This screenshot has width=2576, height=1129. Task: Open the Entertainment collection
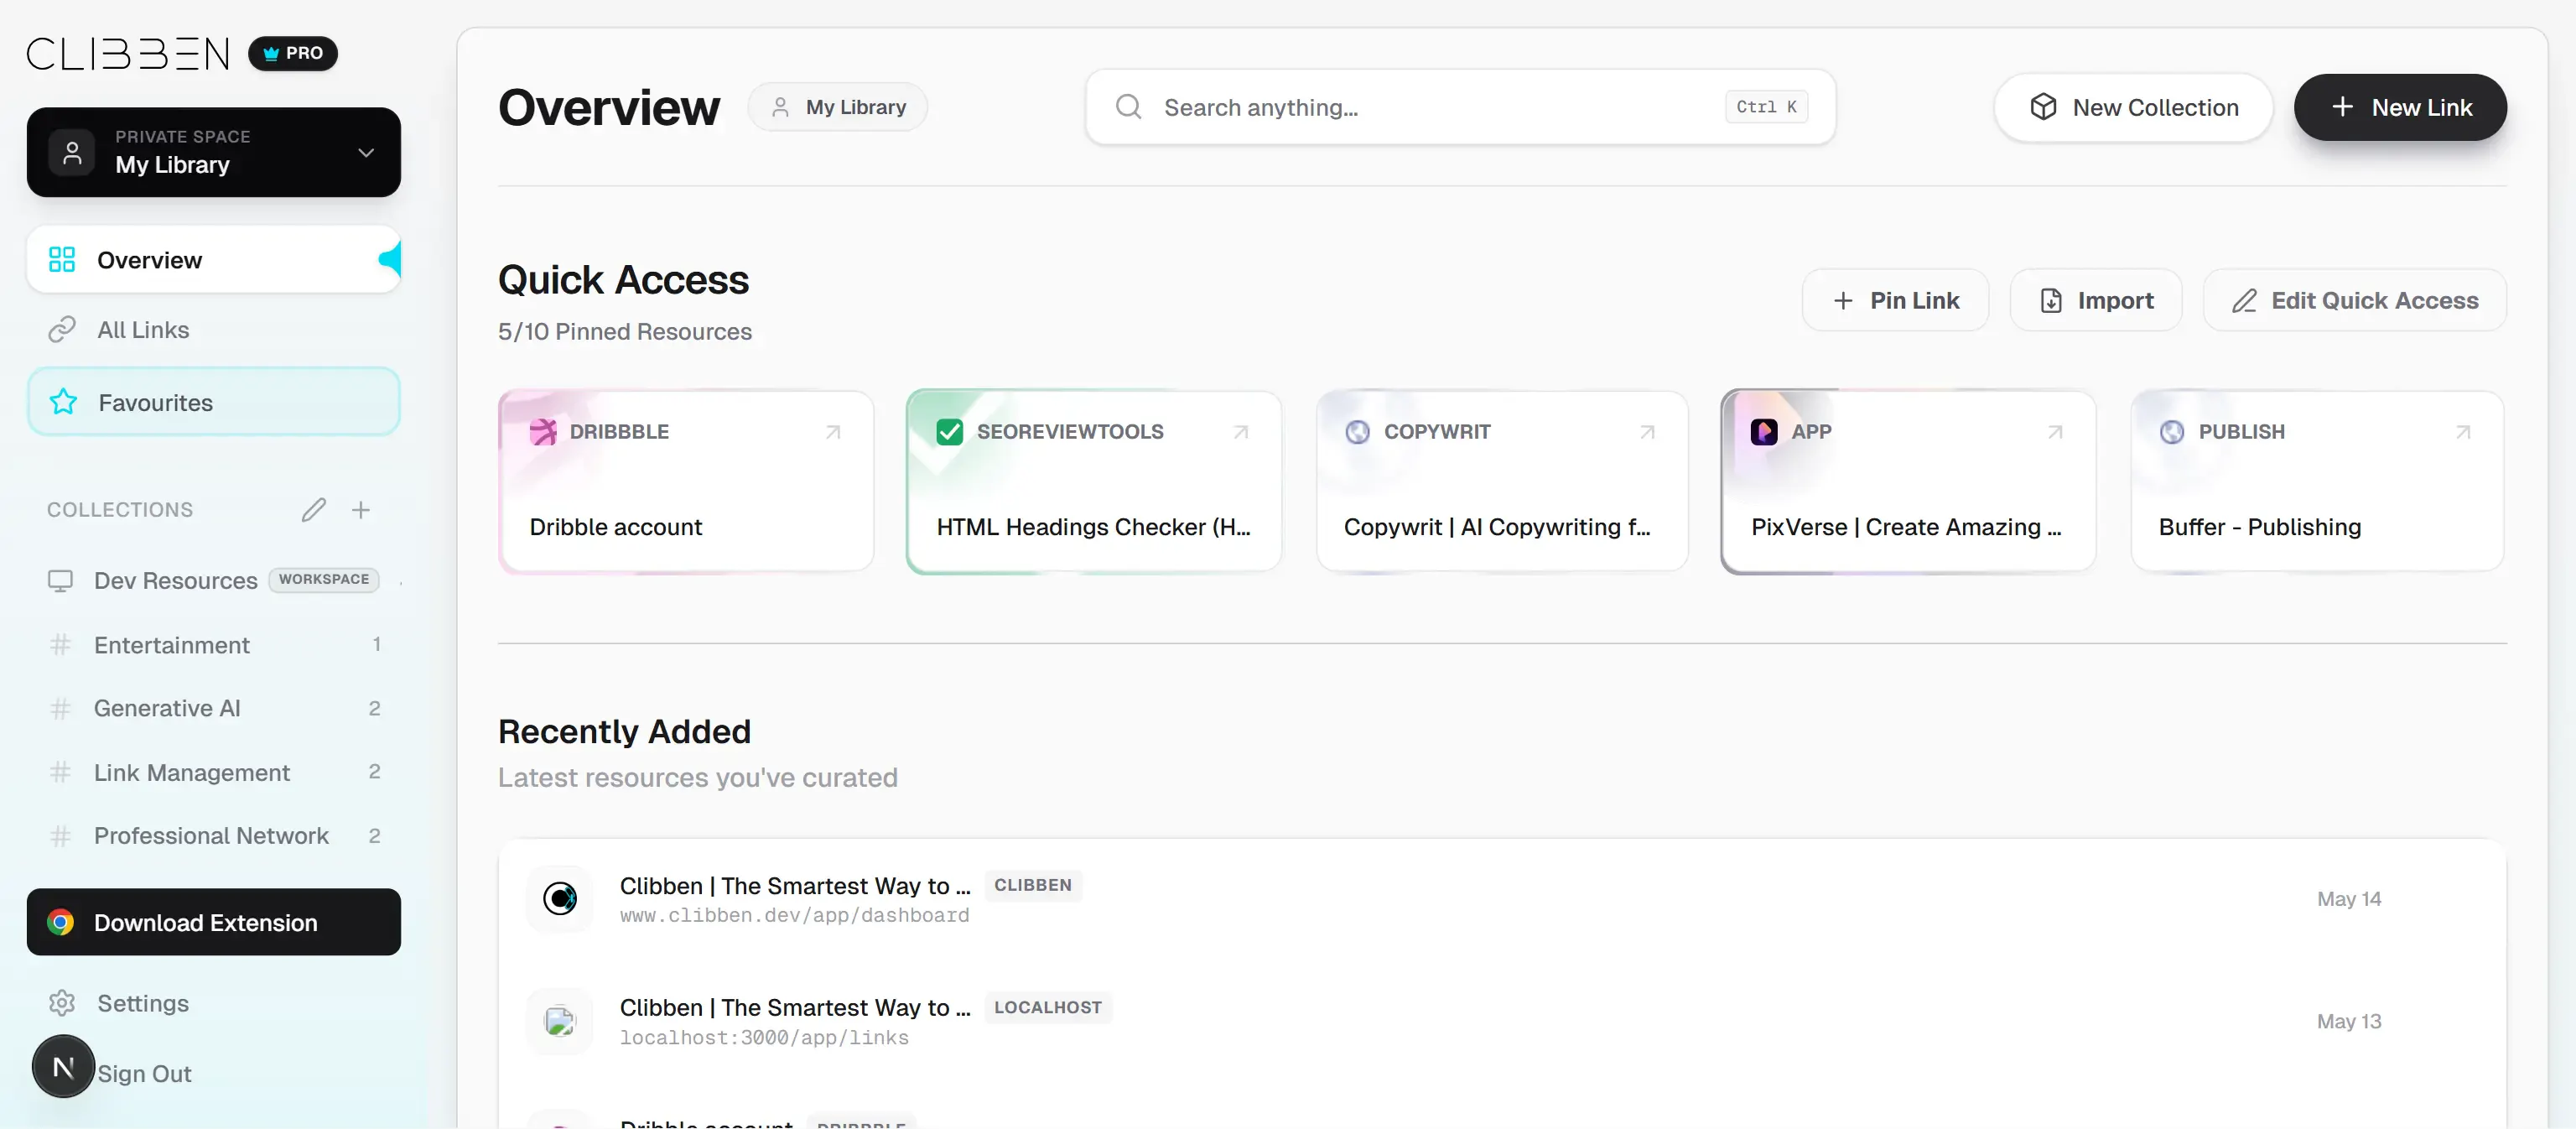click(214, 645)
